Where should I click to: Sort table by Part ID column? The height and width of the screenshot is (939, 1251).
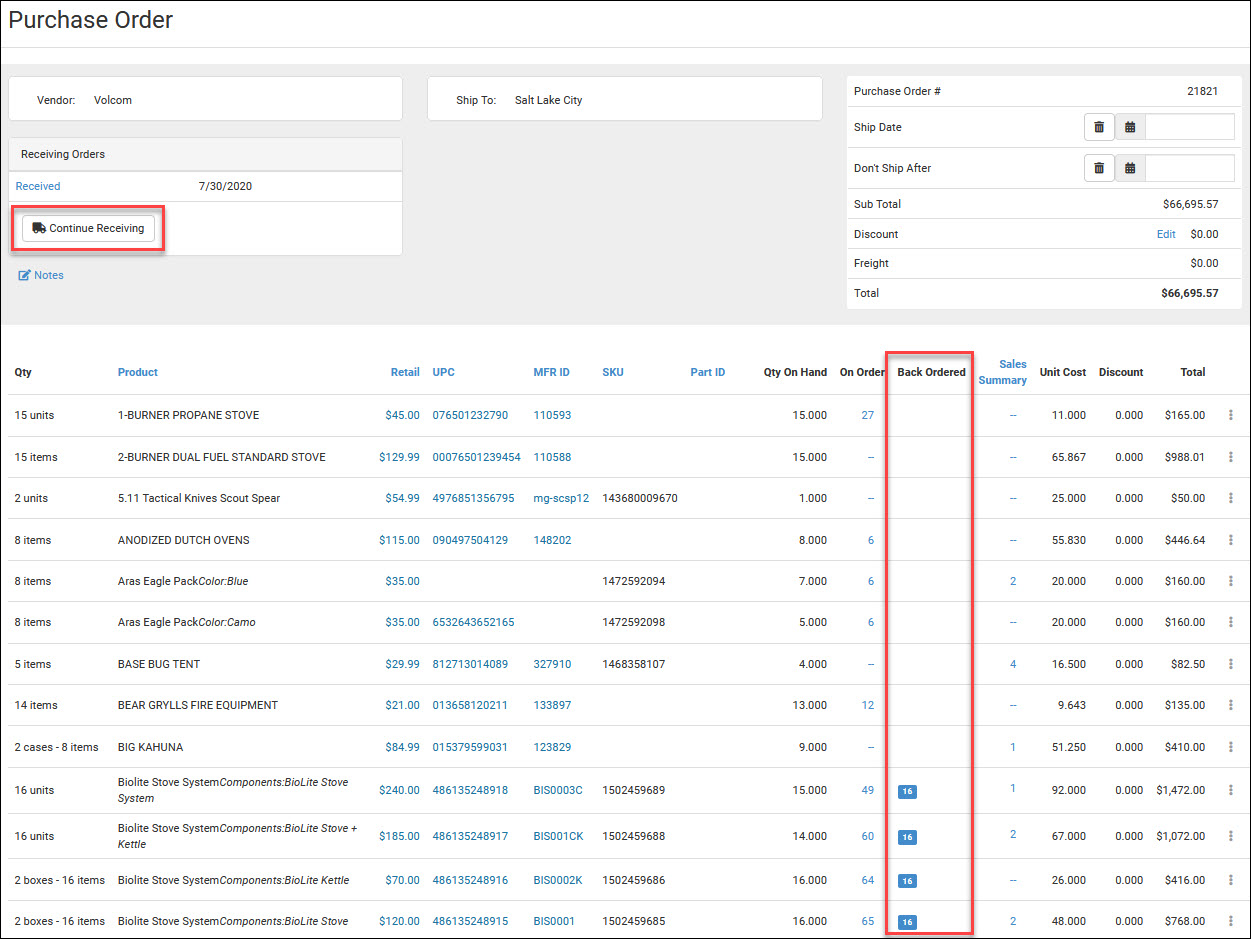(708, 372)
